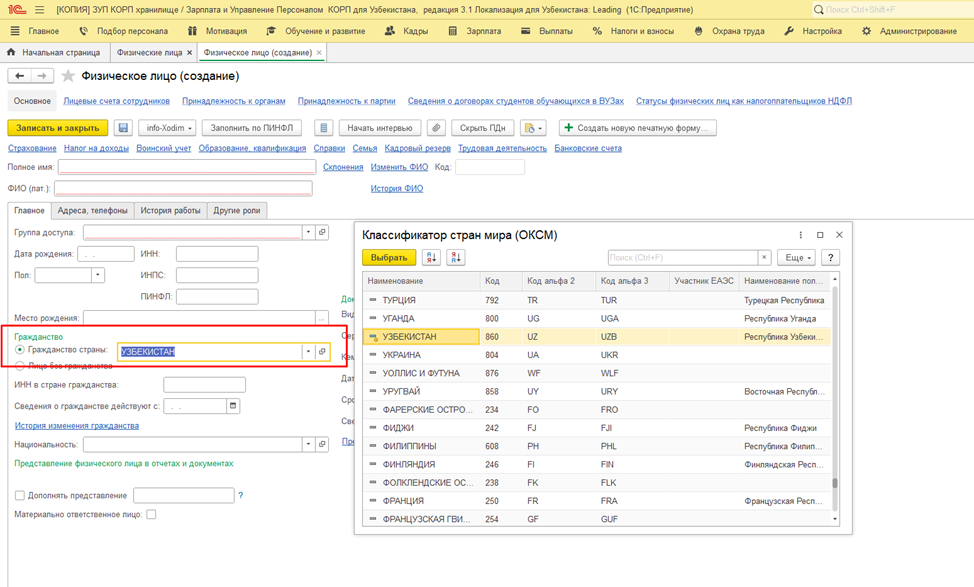Click the save (floppy disk) icon
The width and height of the screenshot is (974, 587).
[x=123, y=128]
